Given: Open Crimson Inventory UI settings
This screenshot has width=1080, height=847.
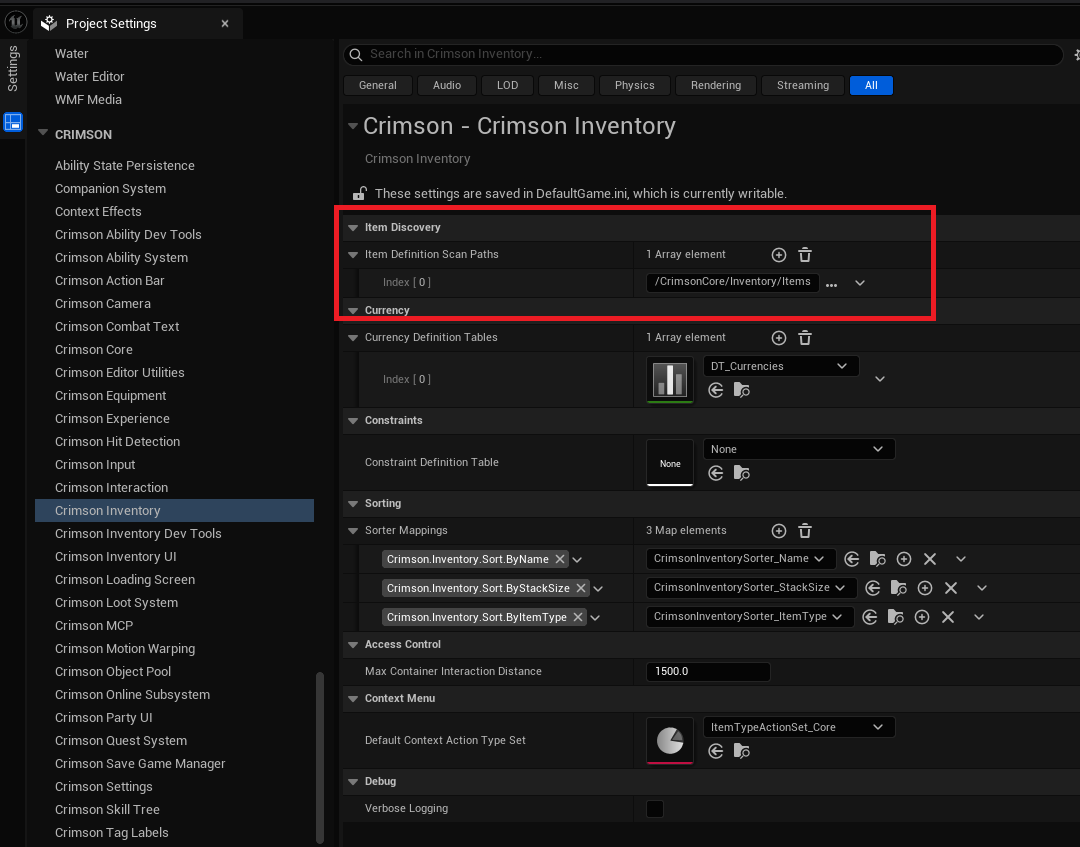Looking at the screenshot, I should 116,556.
